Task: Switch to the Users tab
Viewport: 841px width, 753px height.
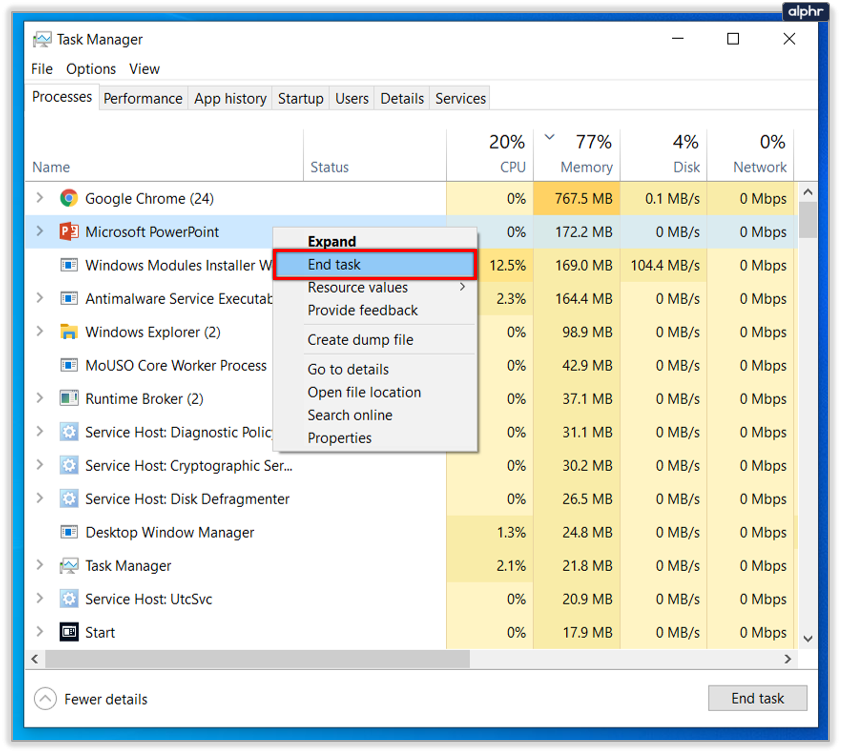Action: tap(352, 99)
